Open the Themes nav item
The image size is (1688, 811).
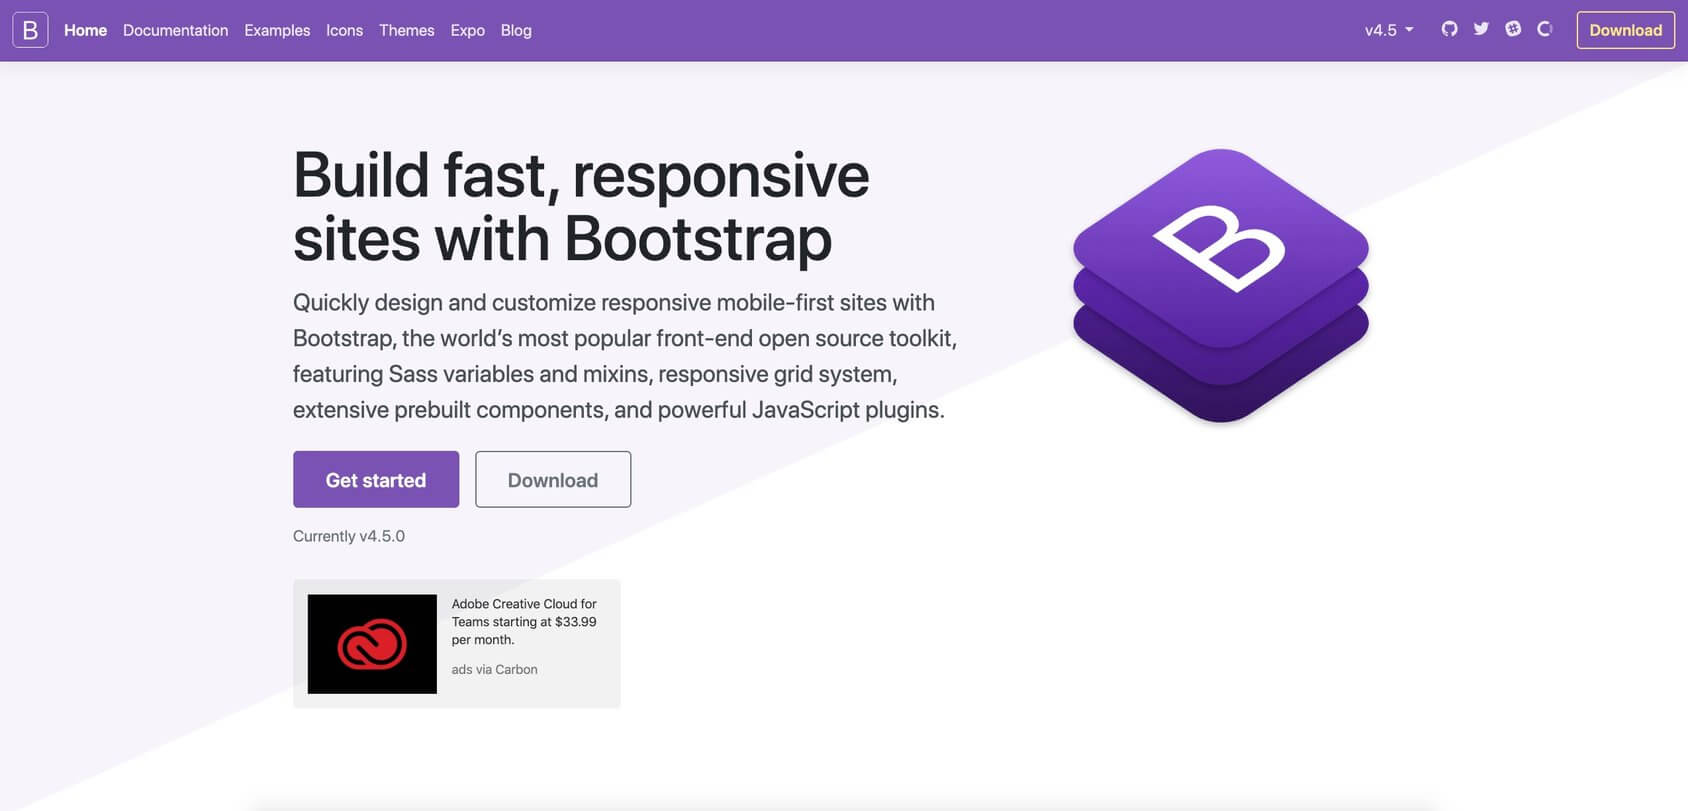(406, 30)
